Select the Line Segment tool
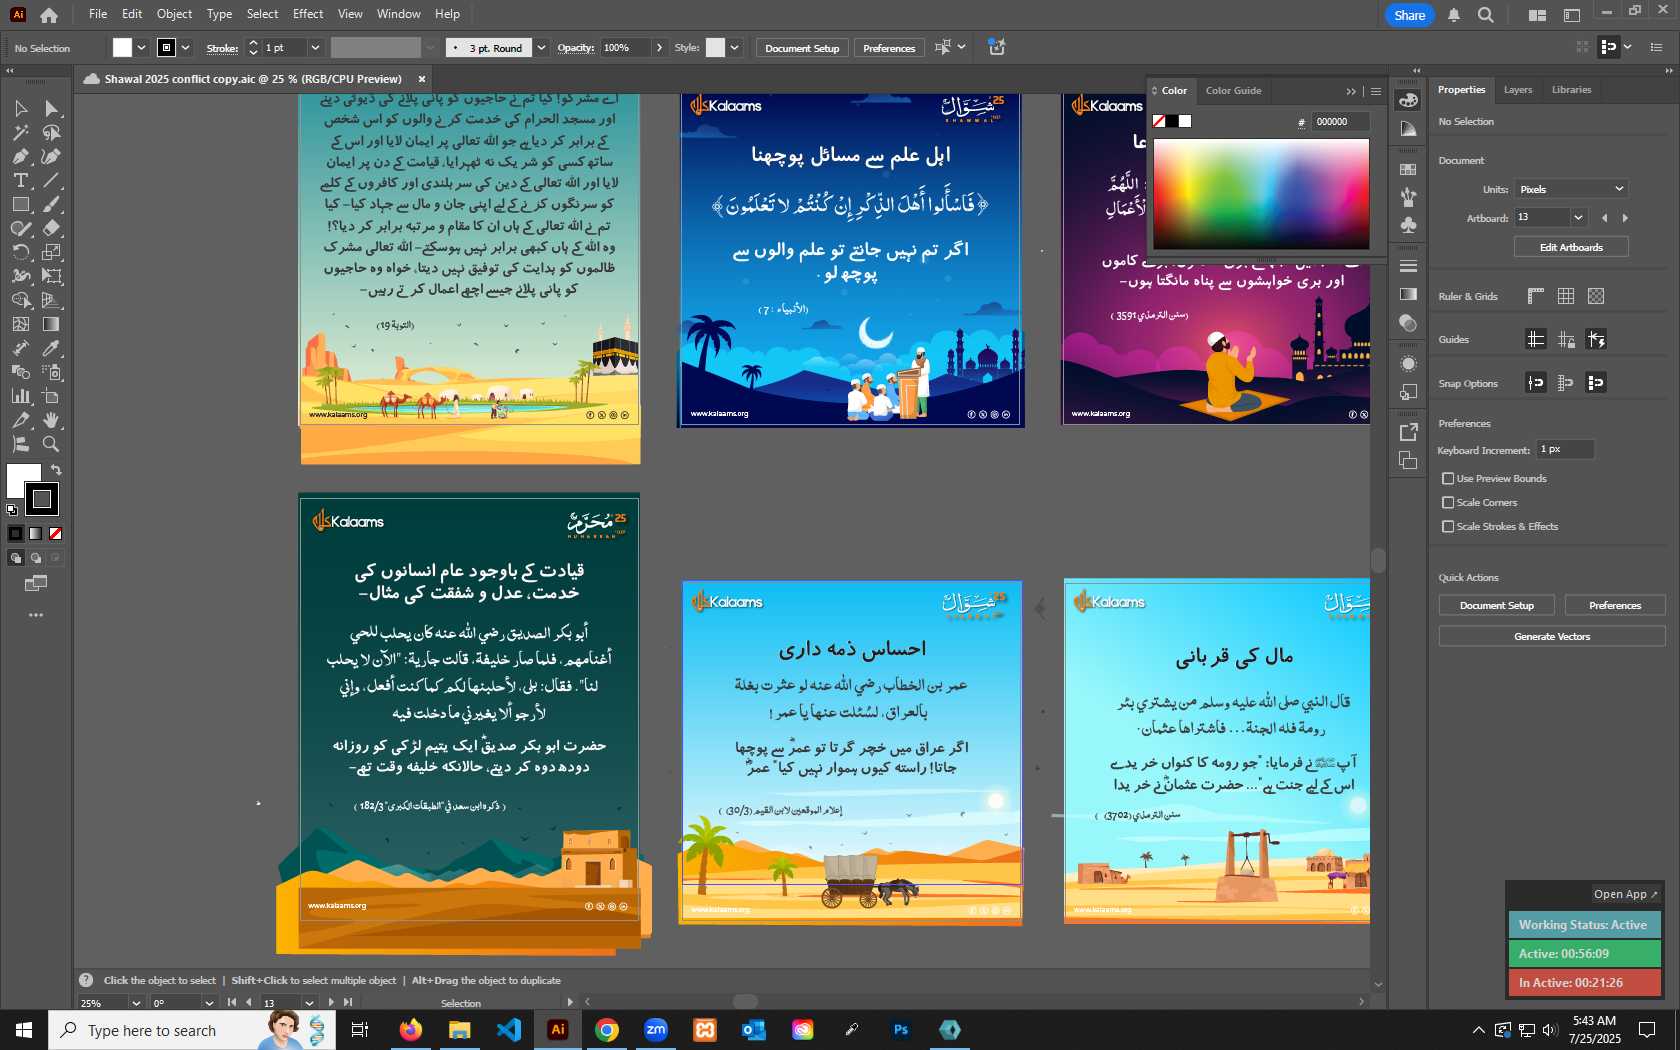1680x1050 pixels. point(51,180)
